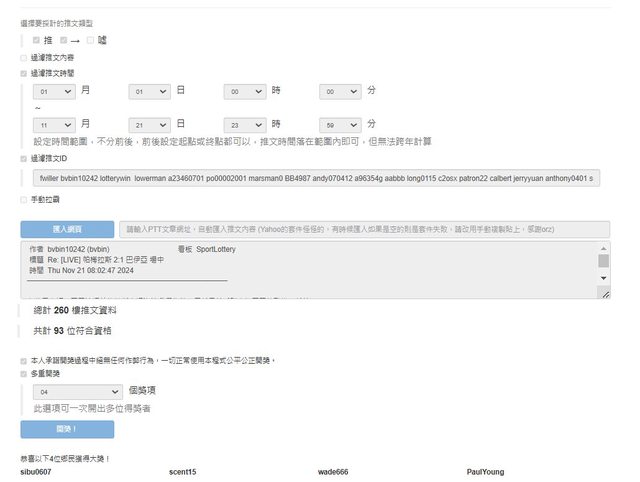640x482 pixels.
Task: Toggle the 推 comment type checkbox
Action: point(37,40)
